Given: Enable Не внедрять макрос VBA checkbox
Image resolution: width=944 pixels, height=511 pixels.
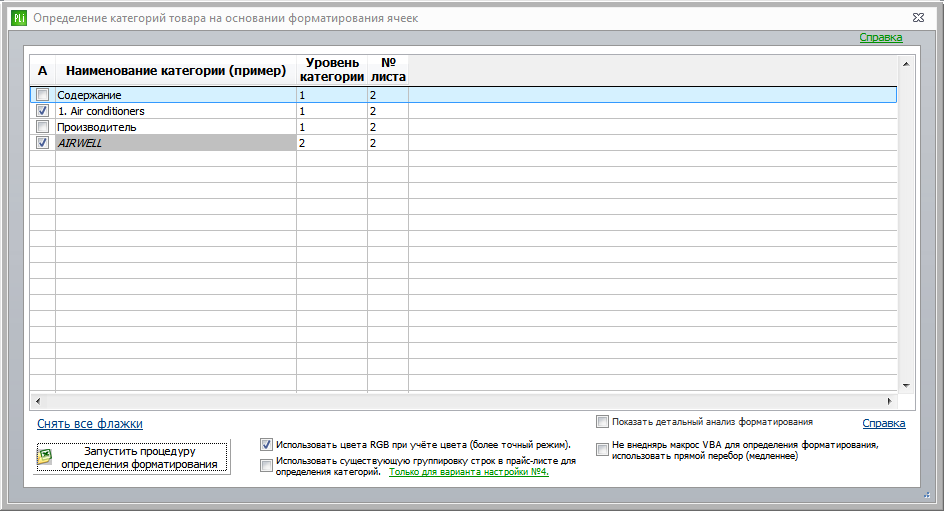Looking at the screenshot, I should coord(602,450).
